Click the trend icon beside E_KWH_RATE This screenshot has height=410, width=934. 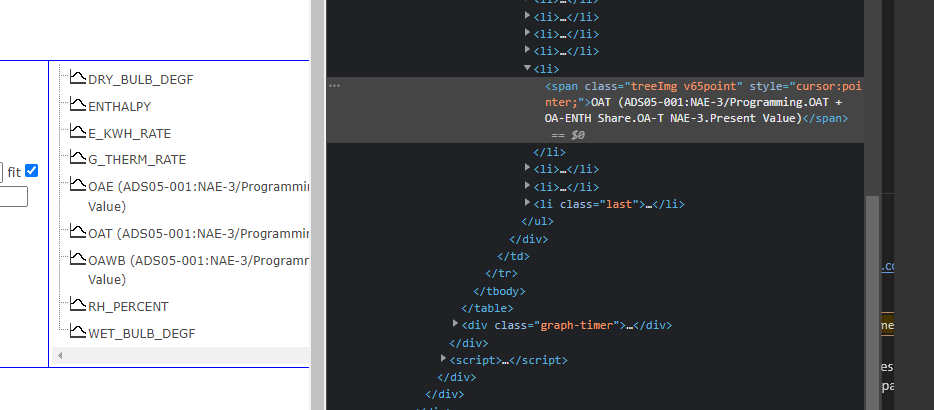tap(78, 131)
